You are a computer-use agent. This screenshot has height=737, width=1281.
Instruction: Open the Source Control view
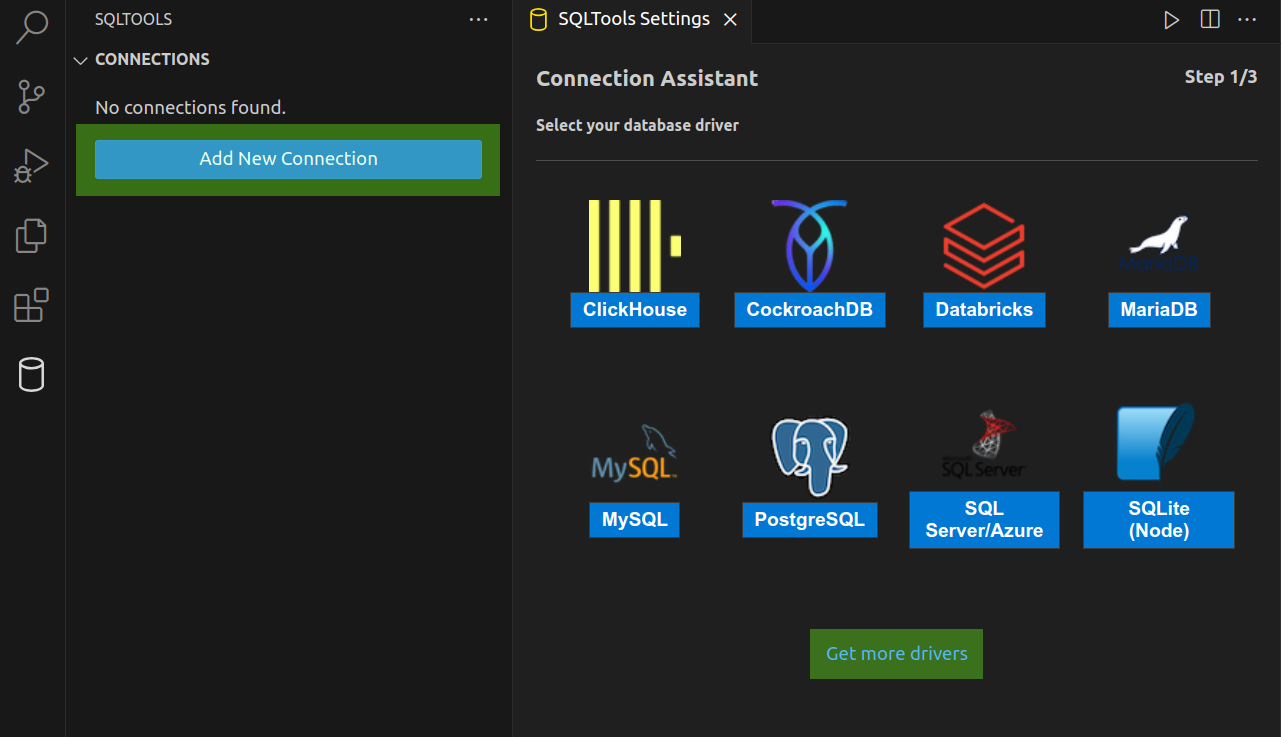pos(32,97)
